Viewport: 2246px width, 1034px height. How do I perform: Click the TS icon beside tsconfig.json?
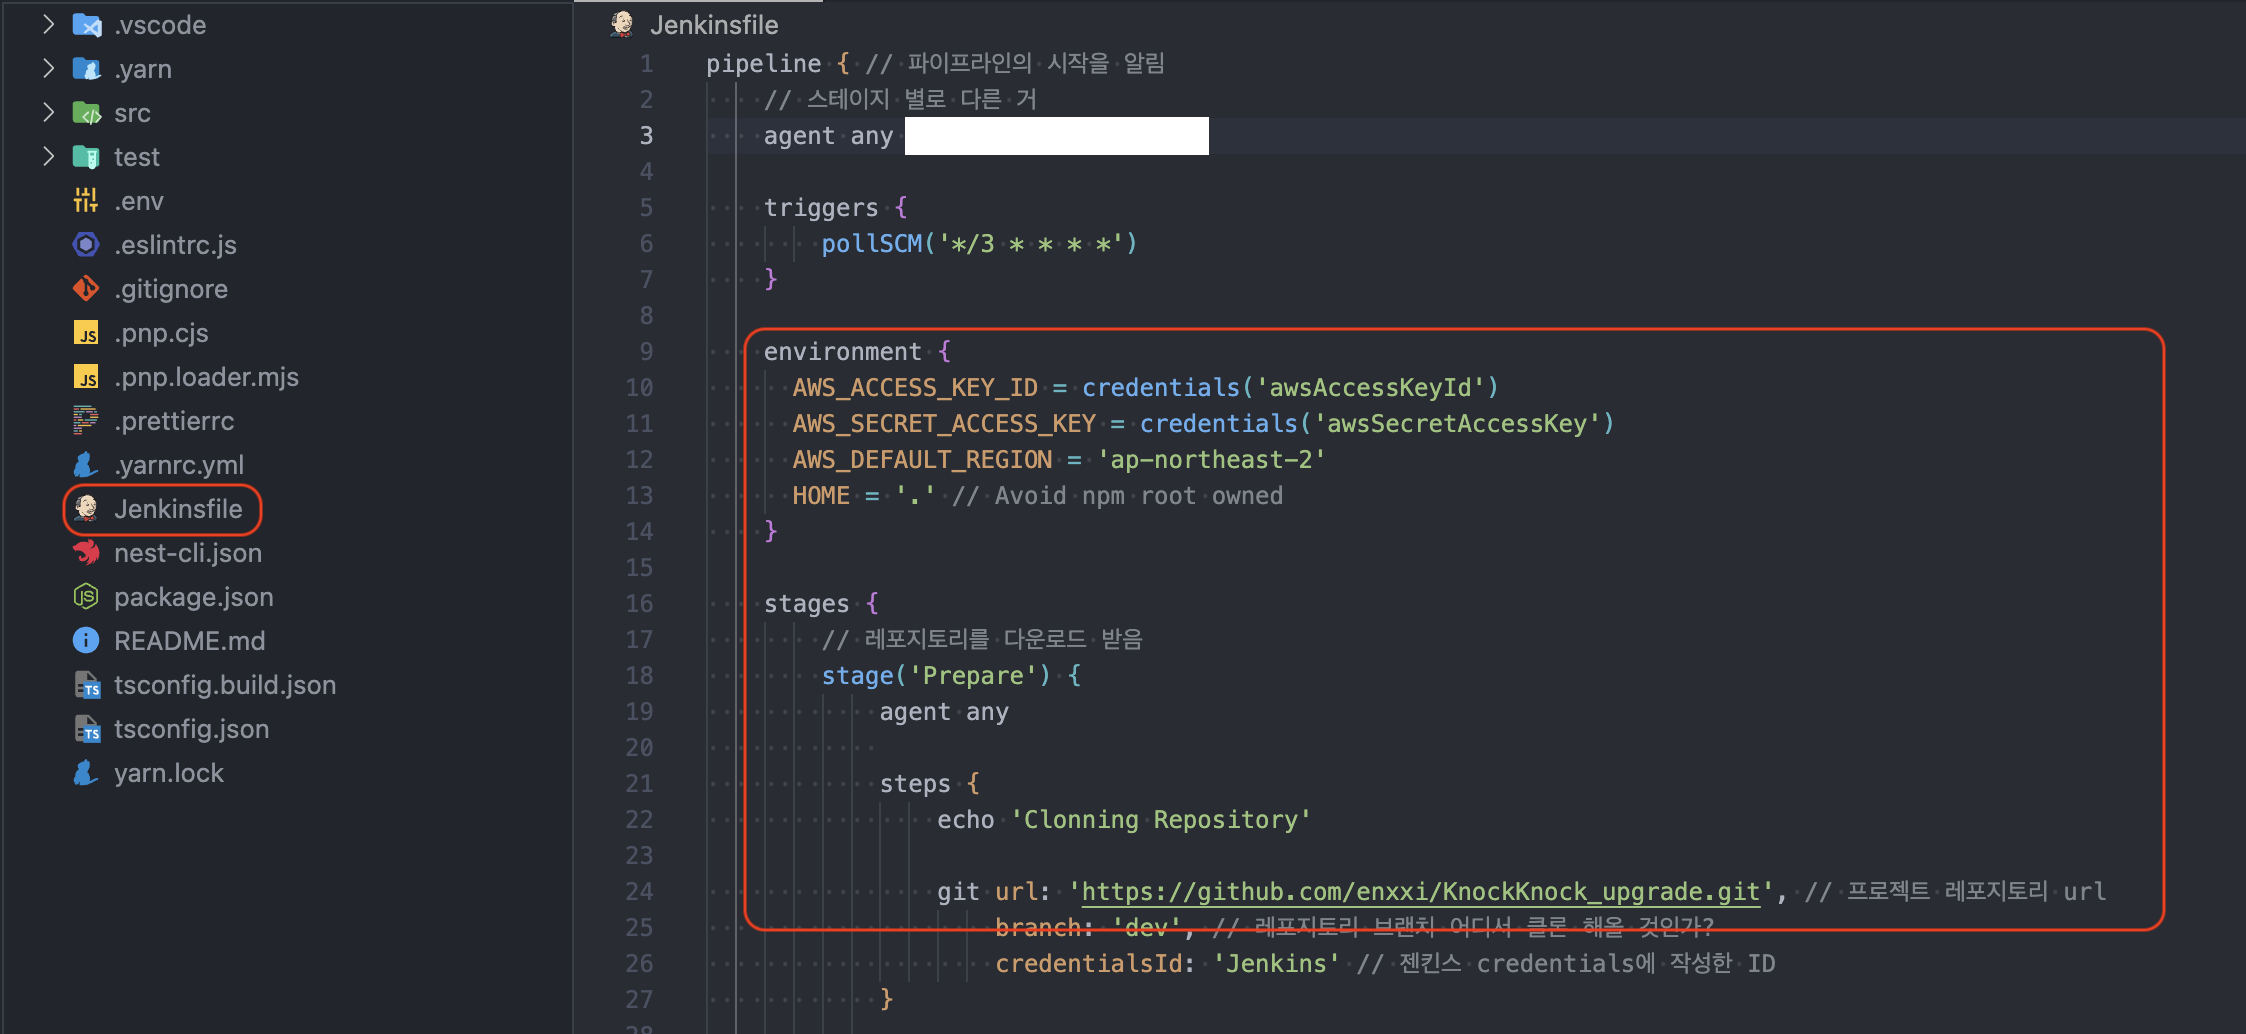point(87,729)
